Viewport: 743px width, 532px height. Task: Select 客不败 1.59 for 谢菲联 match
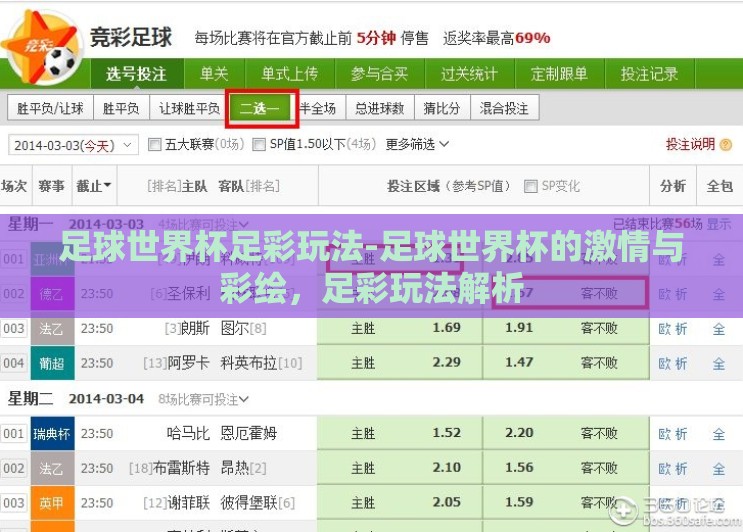click(566, 502)
